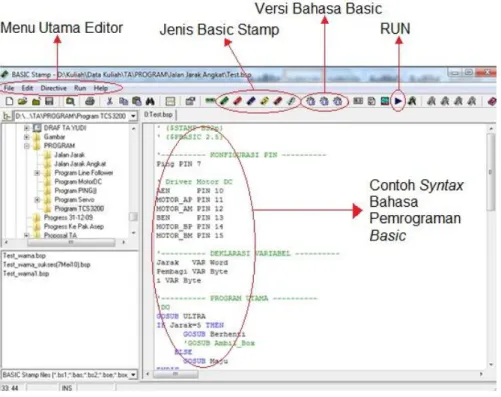Click code editor scroll down arrow

point(491,365)
